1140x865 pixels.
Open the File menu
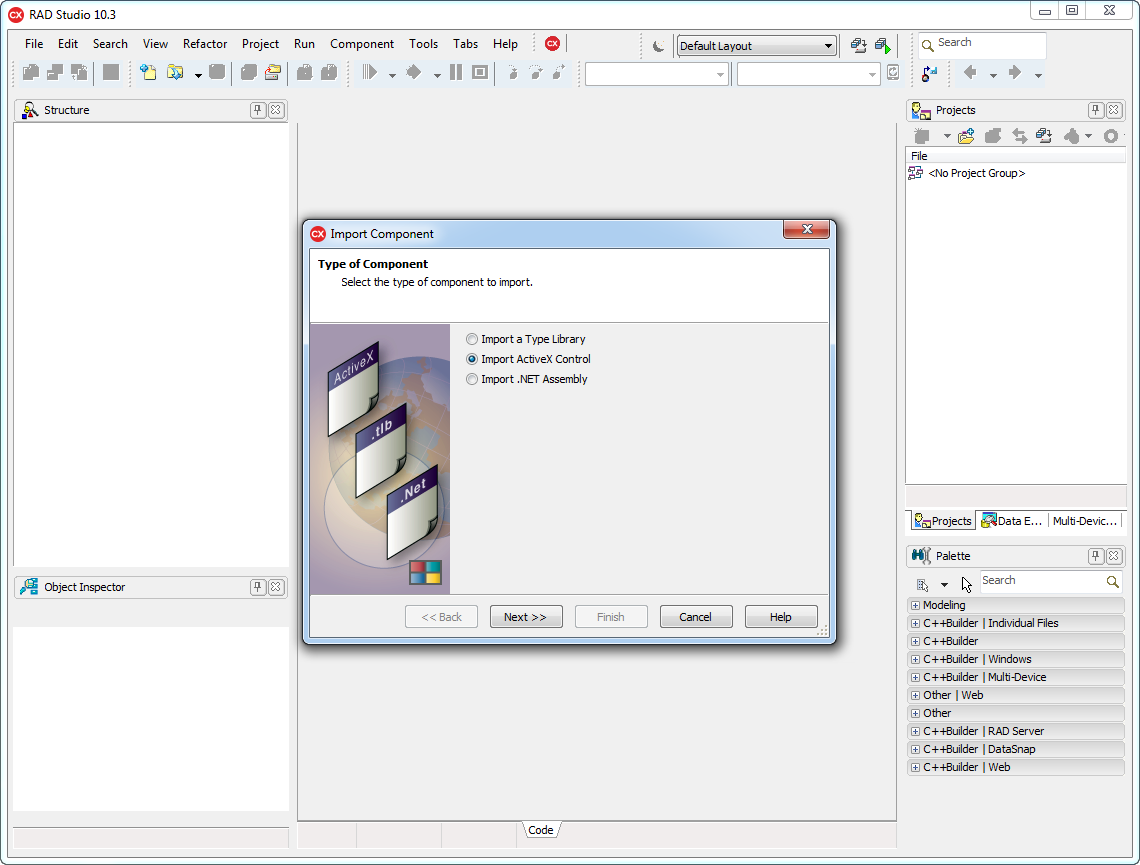[33, 44]
